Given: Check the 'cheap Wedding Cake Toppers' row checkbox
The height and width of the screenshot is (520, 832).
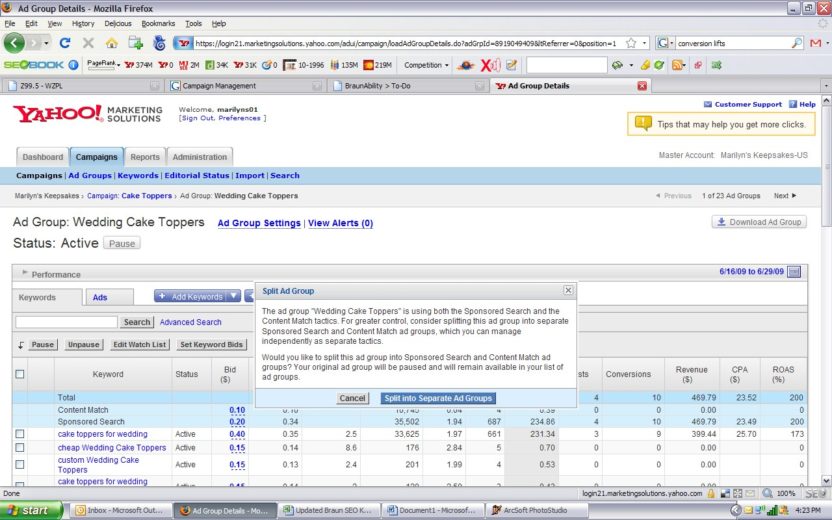Looking at the screenshot, I should (x=20, y=448).
